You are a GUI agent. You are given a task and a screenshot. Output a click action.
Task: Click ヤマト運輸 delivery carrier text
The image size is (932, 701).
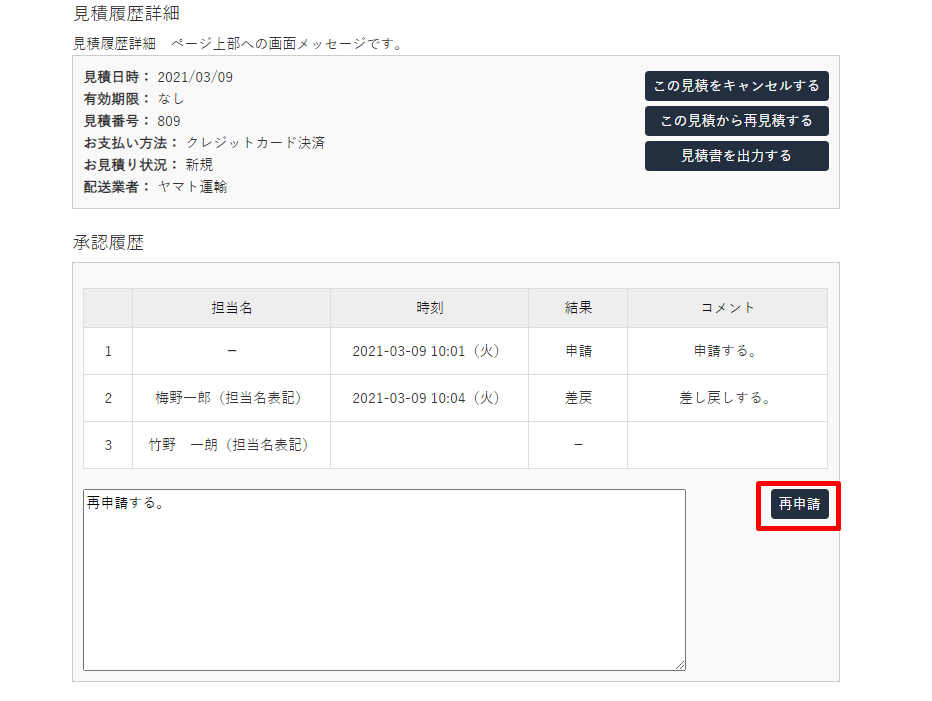tap(193, 187)
